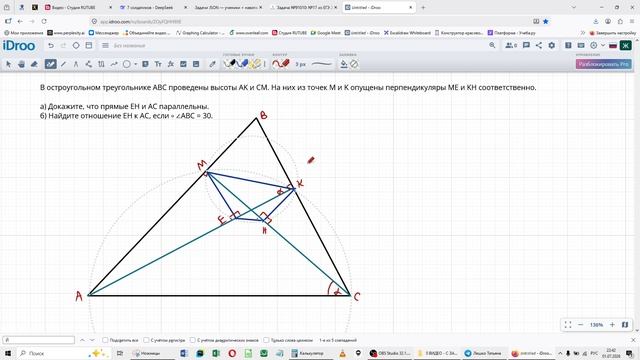Select the sticky note tool
This screenshot has width=640, height=360.
pos(145,64)
